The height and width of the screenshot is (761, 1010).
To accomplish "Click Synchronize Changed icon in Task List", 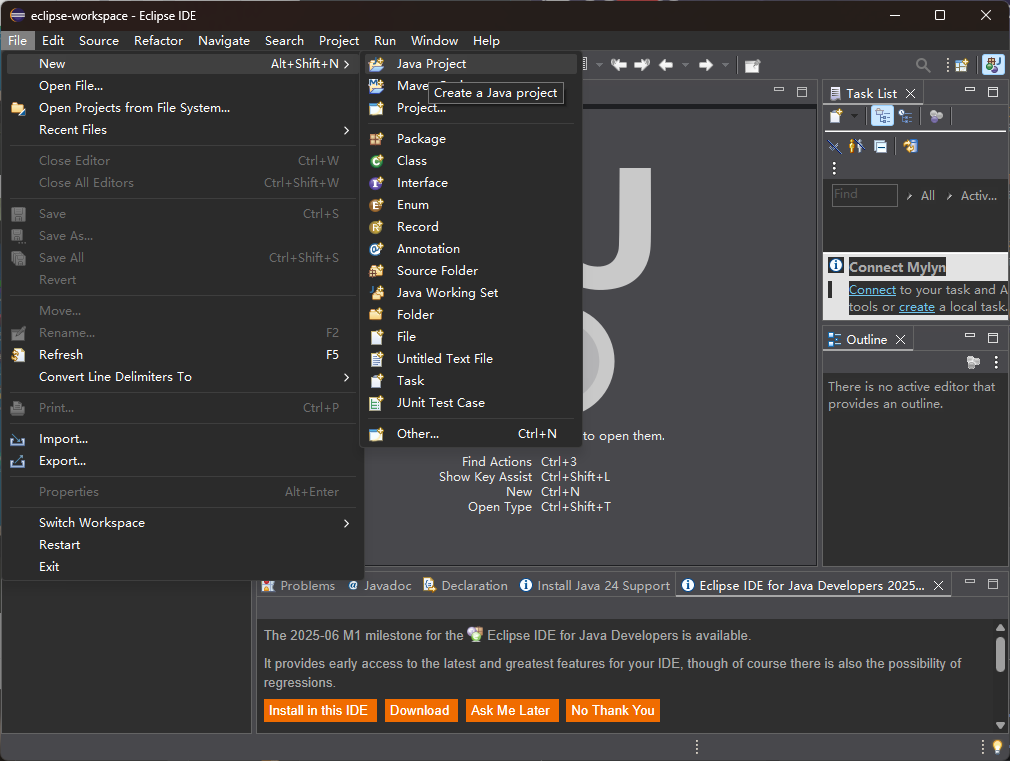I will [x=910, y=146].
